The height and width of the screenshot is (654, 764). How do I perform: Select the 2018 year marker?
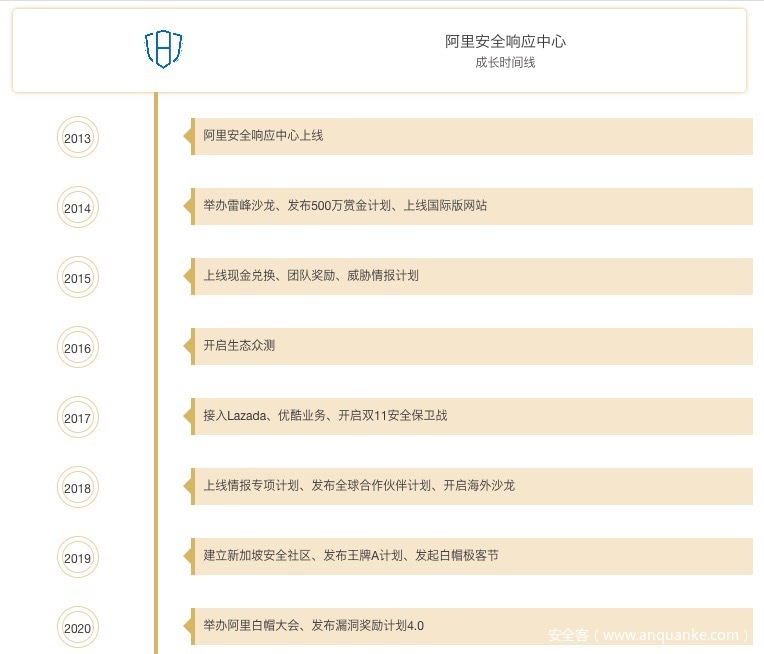(77, 487)
